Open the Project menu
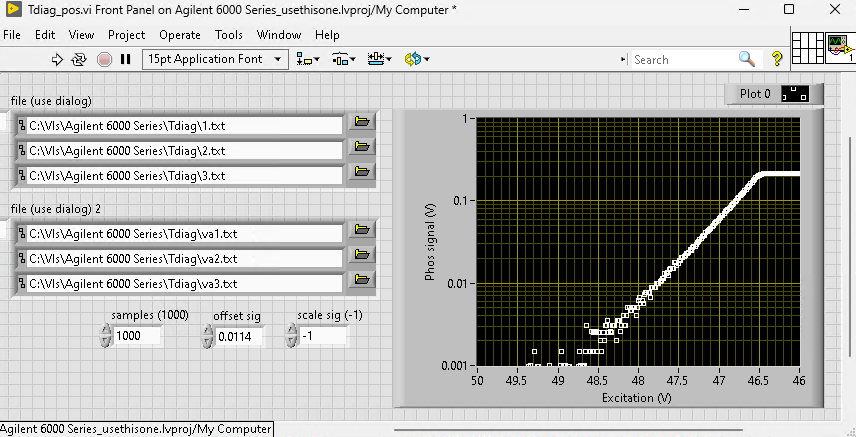Image resolution: width=856 pixels, height=437 pixels. 126,35
